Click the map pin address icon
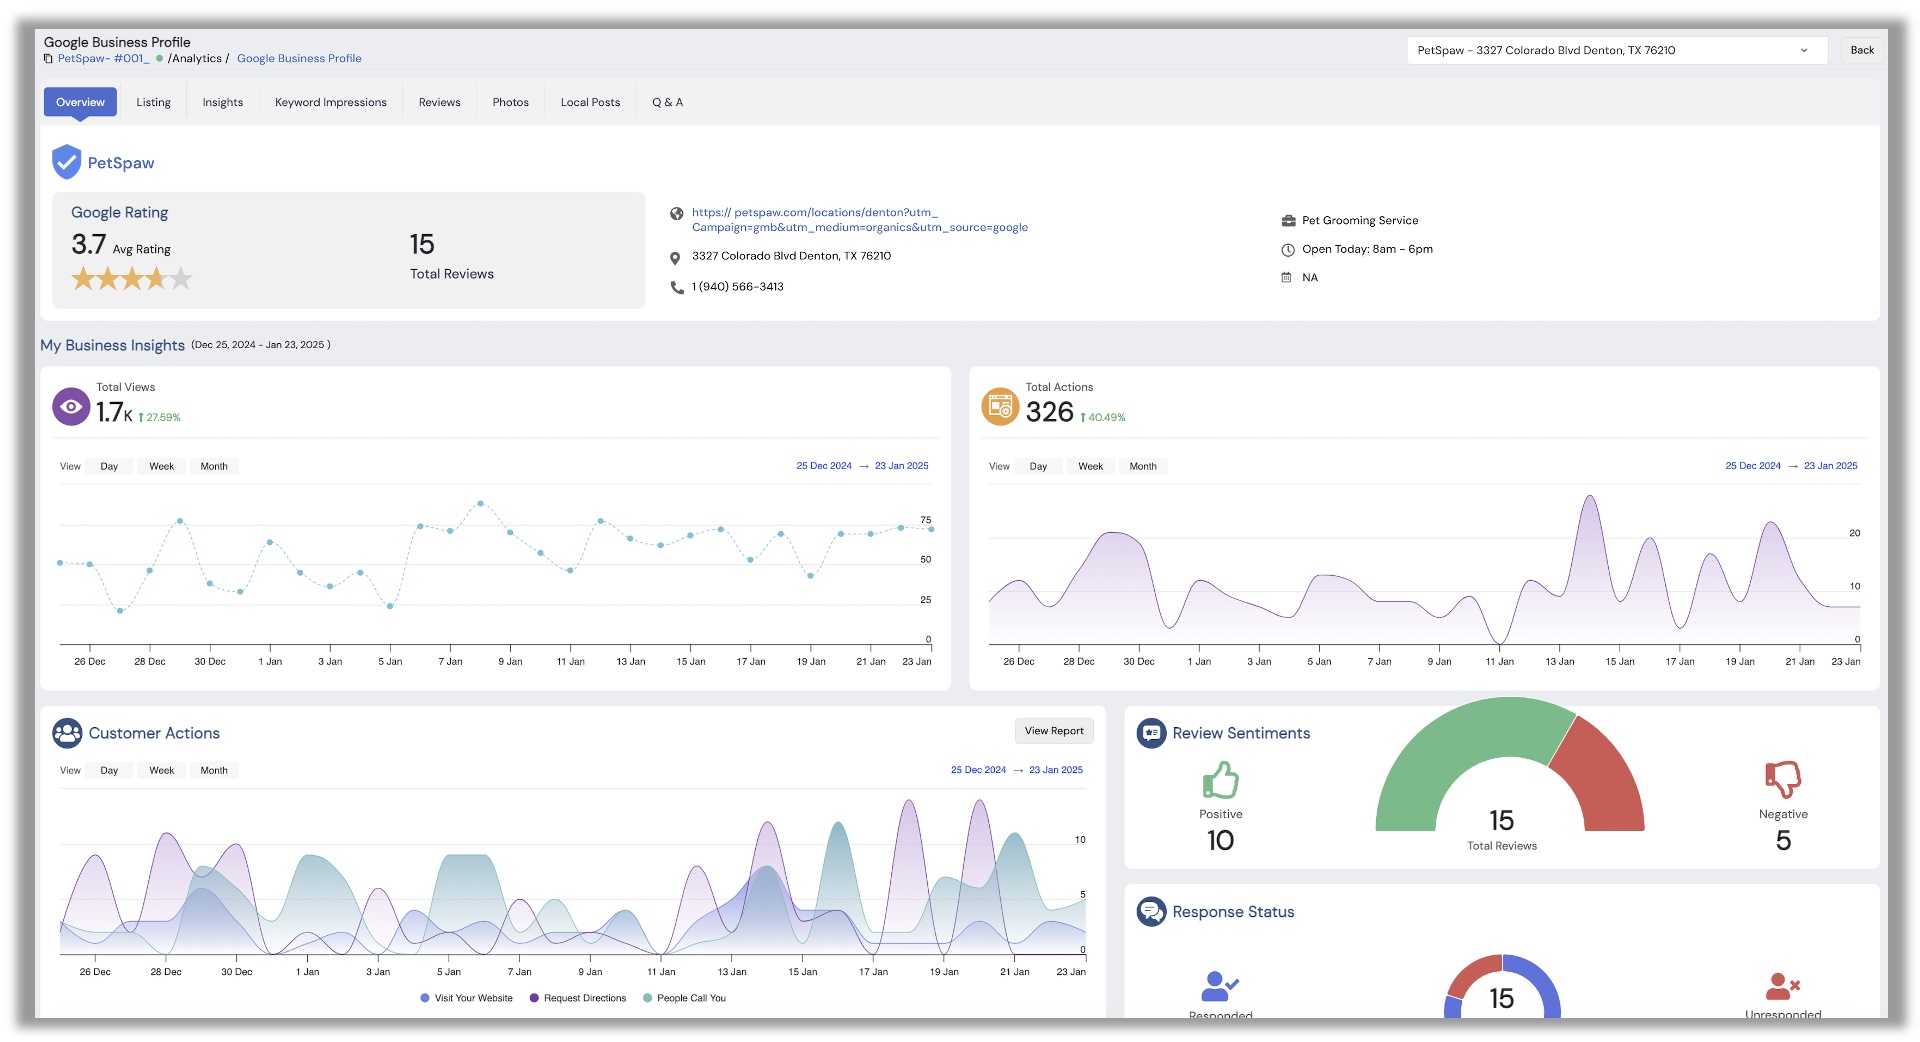Viewport: 1920px width, 1042px height. coord(676,258)
